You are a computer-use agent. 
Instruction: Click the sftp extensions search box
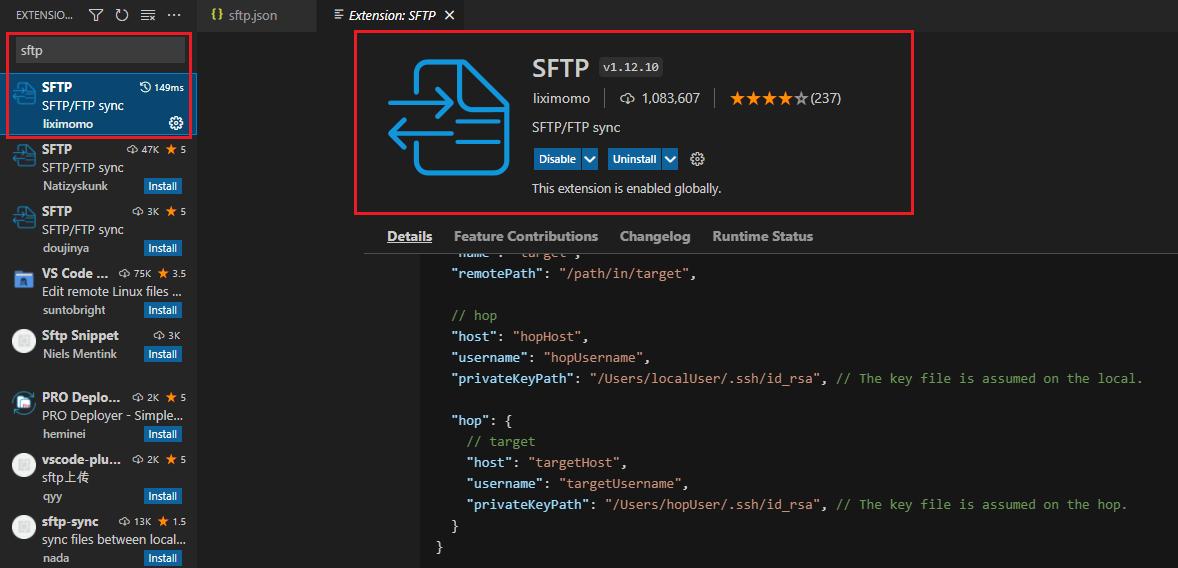pos(101,50)
